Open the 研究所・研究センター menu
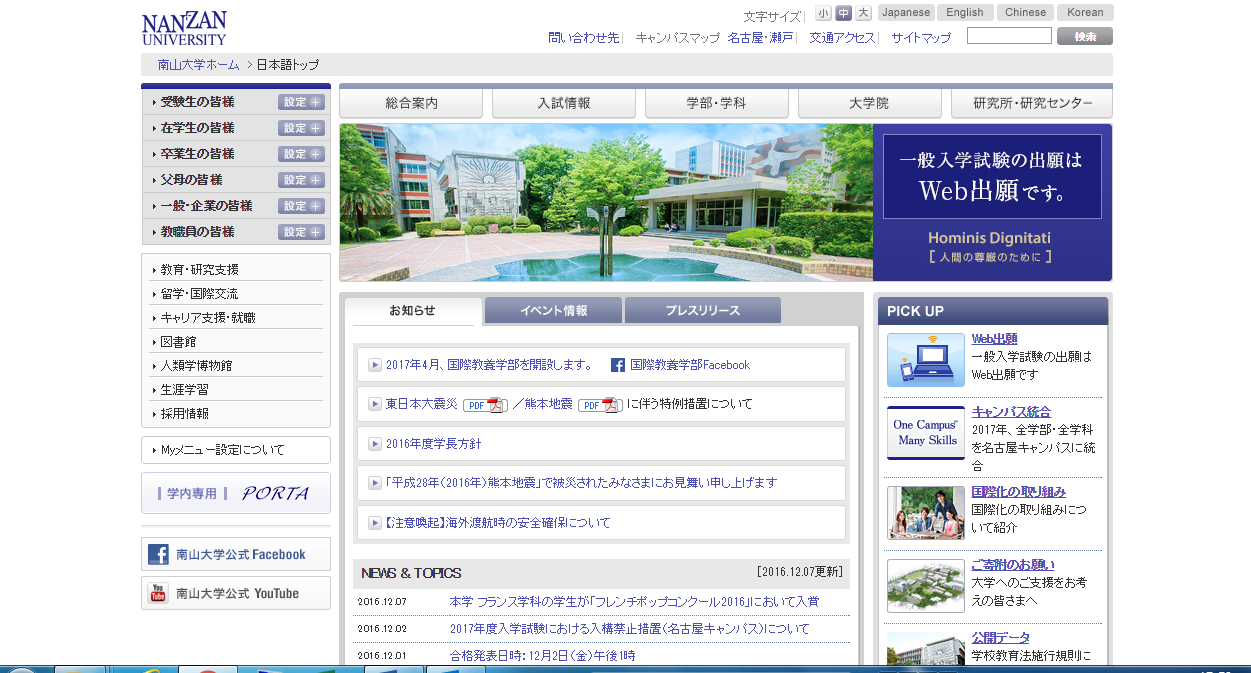 click(x=1032, y=103)
